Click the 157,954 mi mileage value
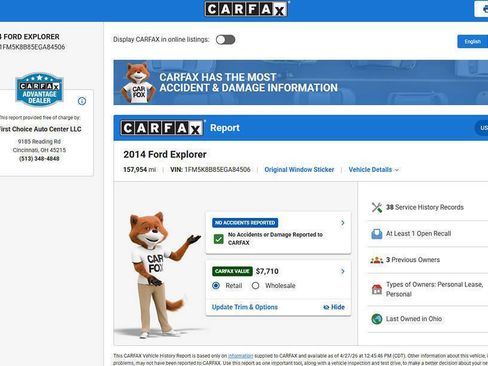Viewport: 488px width, 366px height. pos(139,170)
